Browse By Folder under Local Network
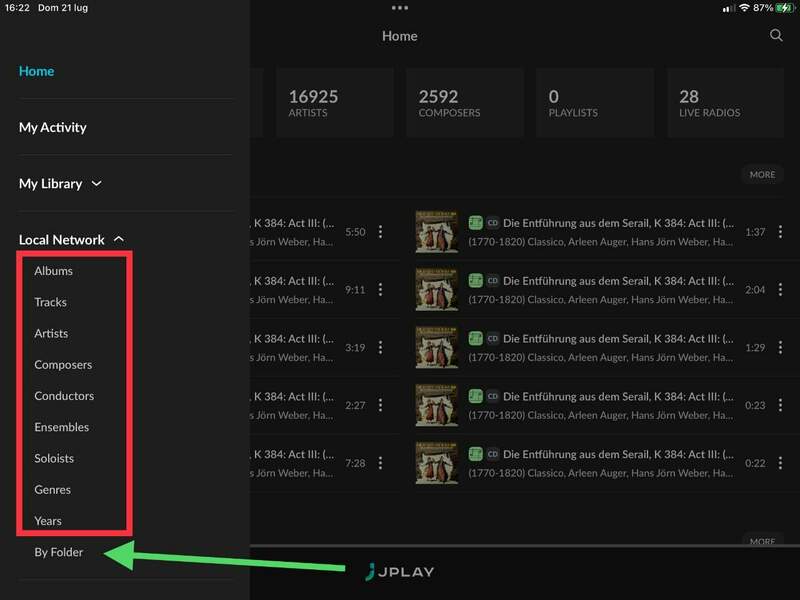Screen dimensions: 800x600 pyautogui.click(x=59, y=552)
